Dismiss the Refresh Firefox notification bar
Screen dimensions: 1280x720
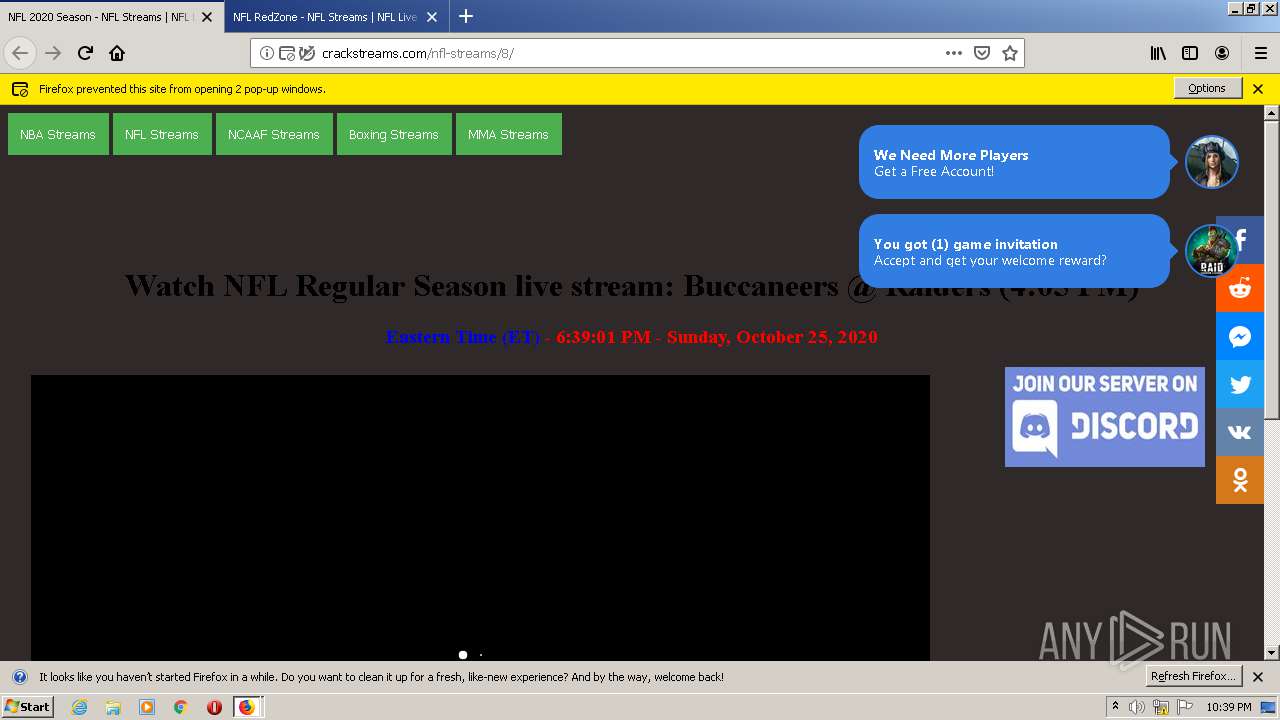pos(1258,676)
